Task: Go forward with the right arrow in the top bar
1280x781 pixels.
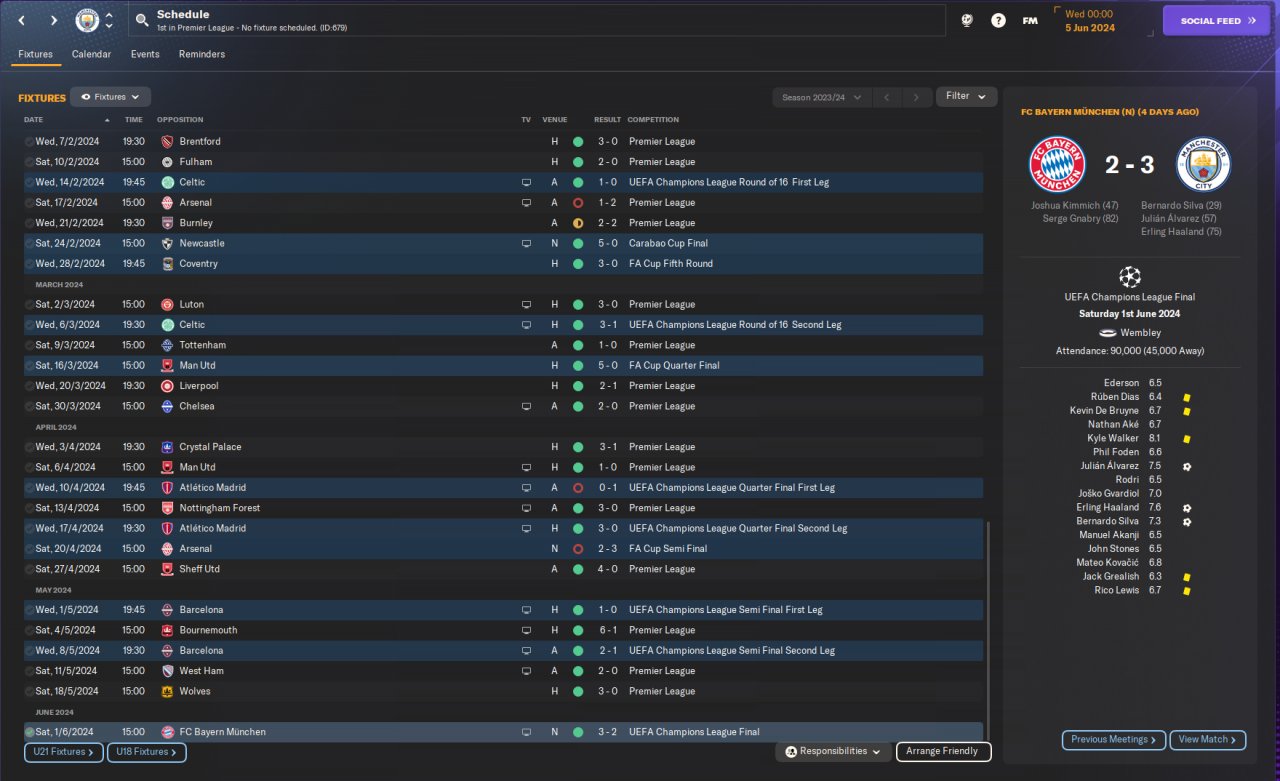Action: pos(54,20)
